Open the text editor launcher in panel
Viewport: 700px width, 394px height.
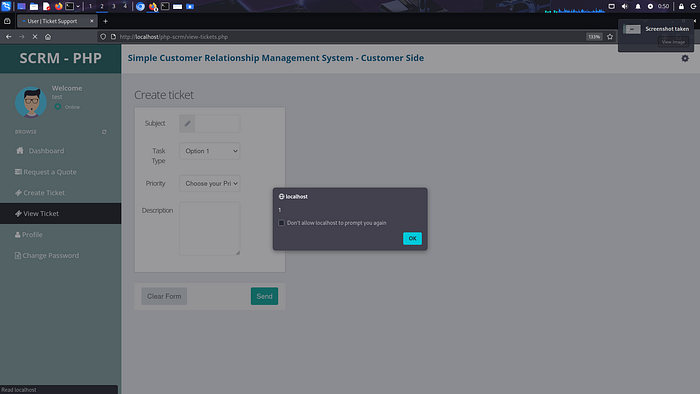coord(46,7)
